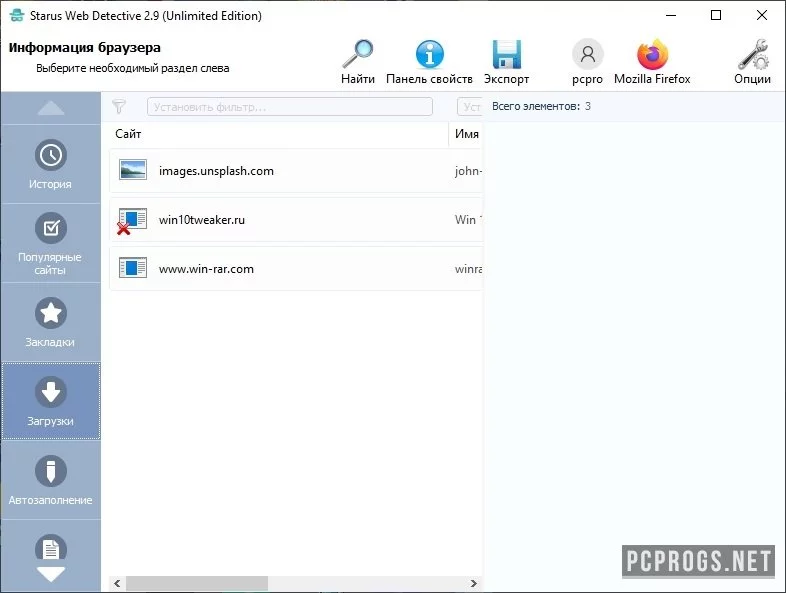
Task: Sort by the Имя column header
Action: pos(467,134)
